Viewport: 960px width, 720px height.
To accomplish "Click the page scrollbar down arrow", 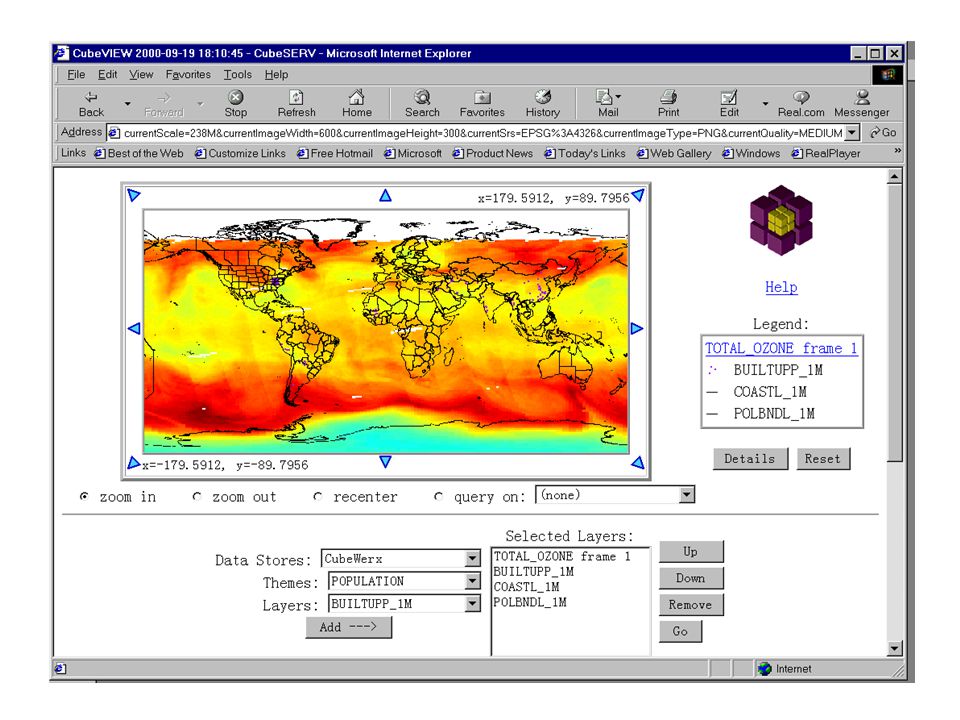I will [894, 648].
